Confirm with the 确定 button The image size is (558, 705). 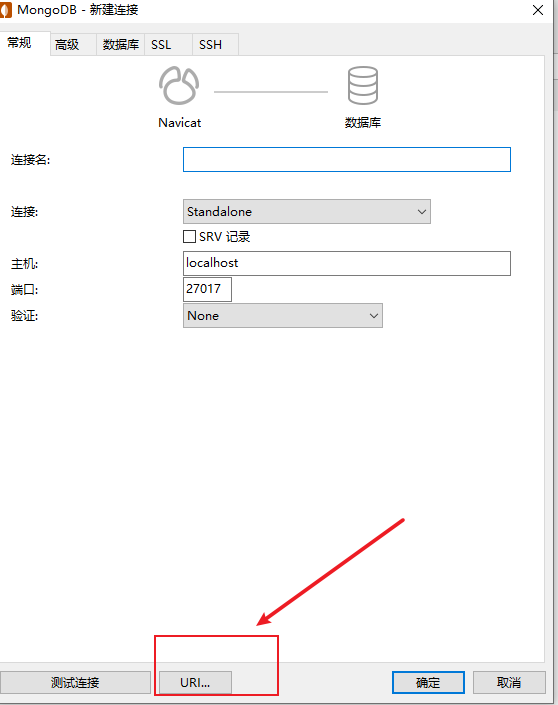(x=428, y=683)
